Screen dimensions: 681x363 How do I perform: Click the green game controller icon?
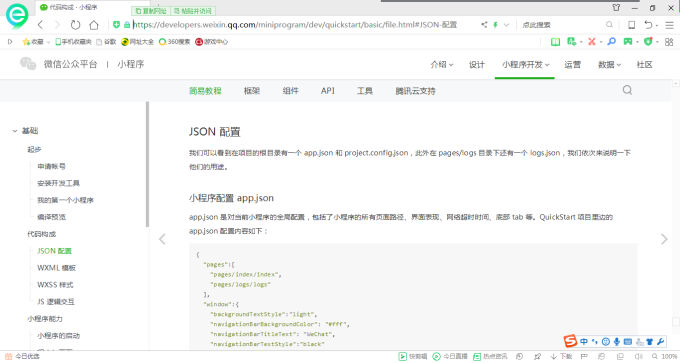[628, 42]
